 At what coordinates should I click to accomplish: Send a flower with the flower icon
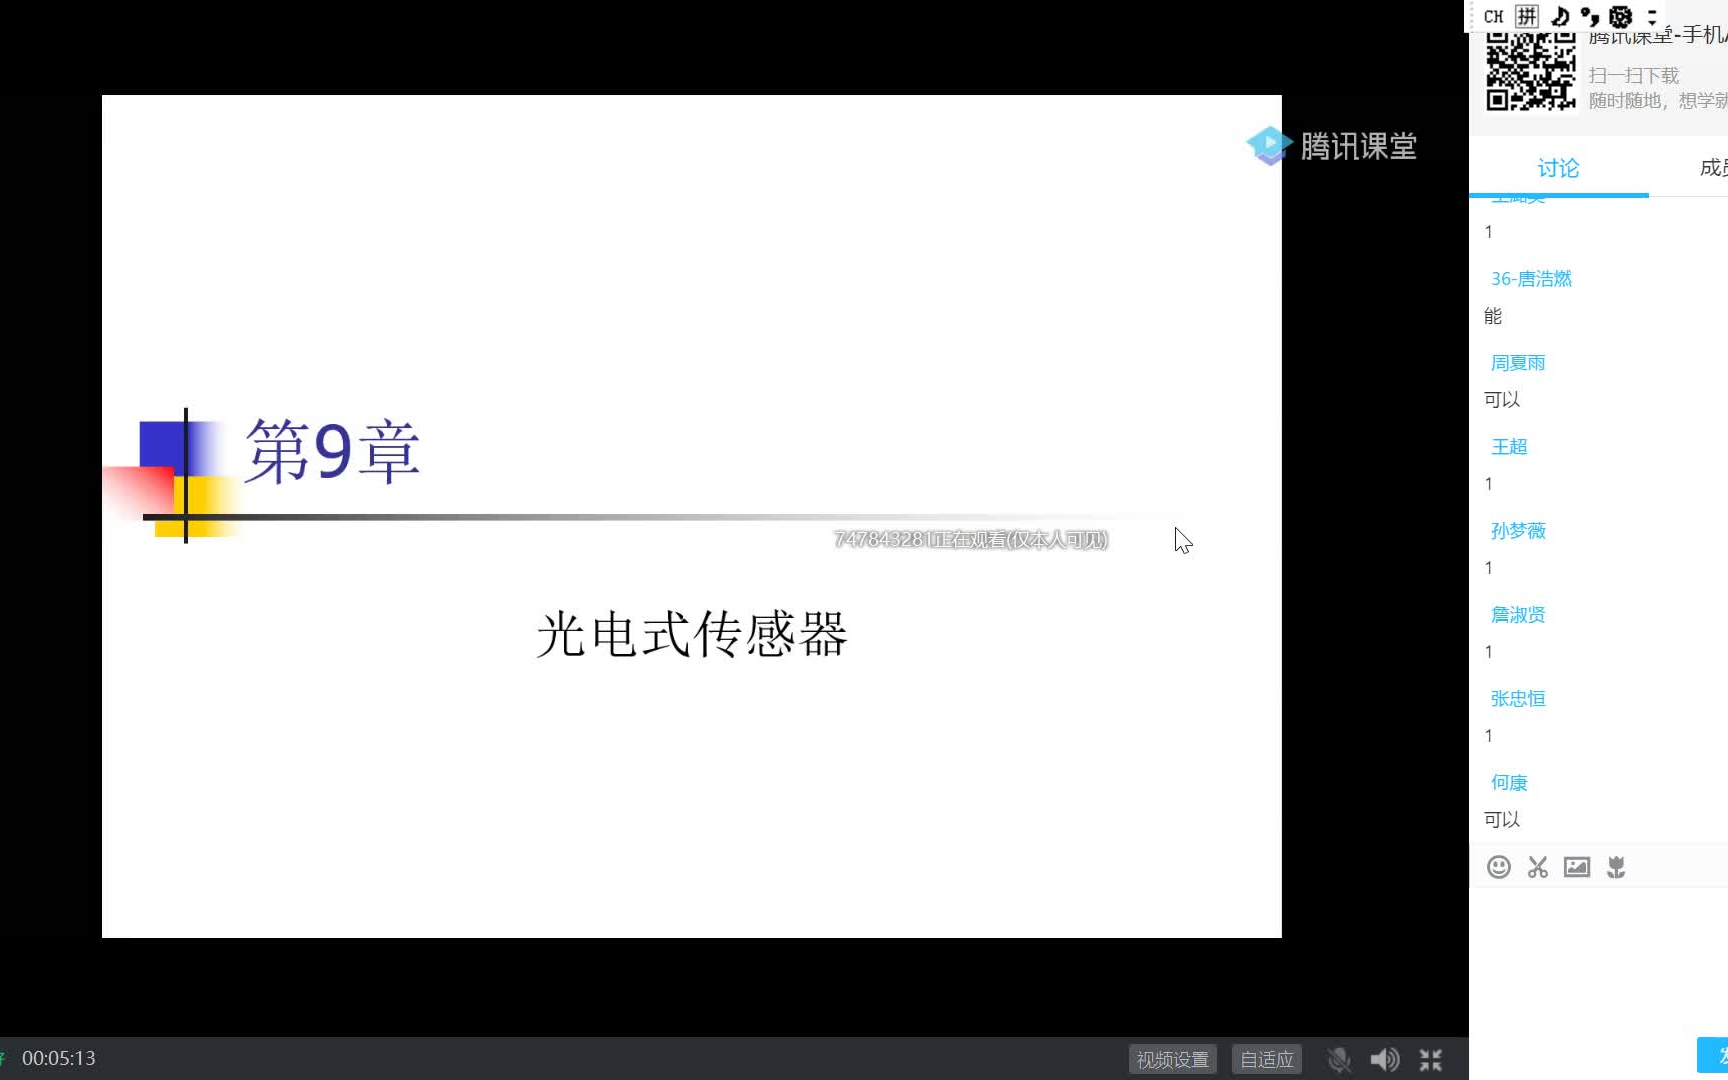1615,867
